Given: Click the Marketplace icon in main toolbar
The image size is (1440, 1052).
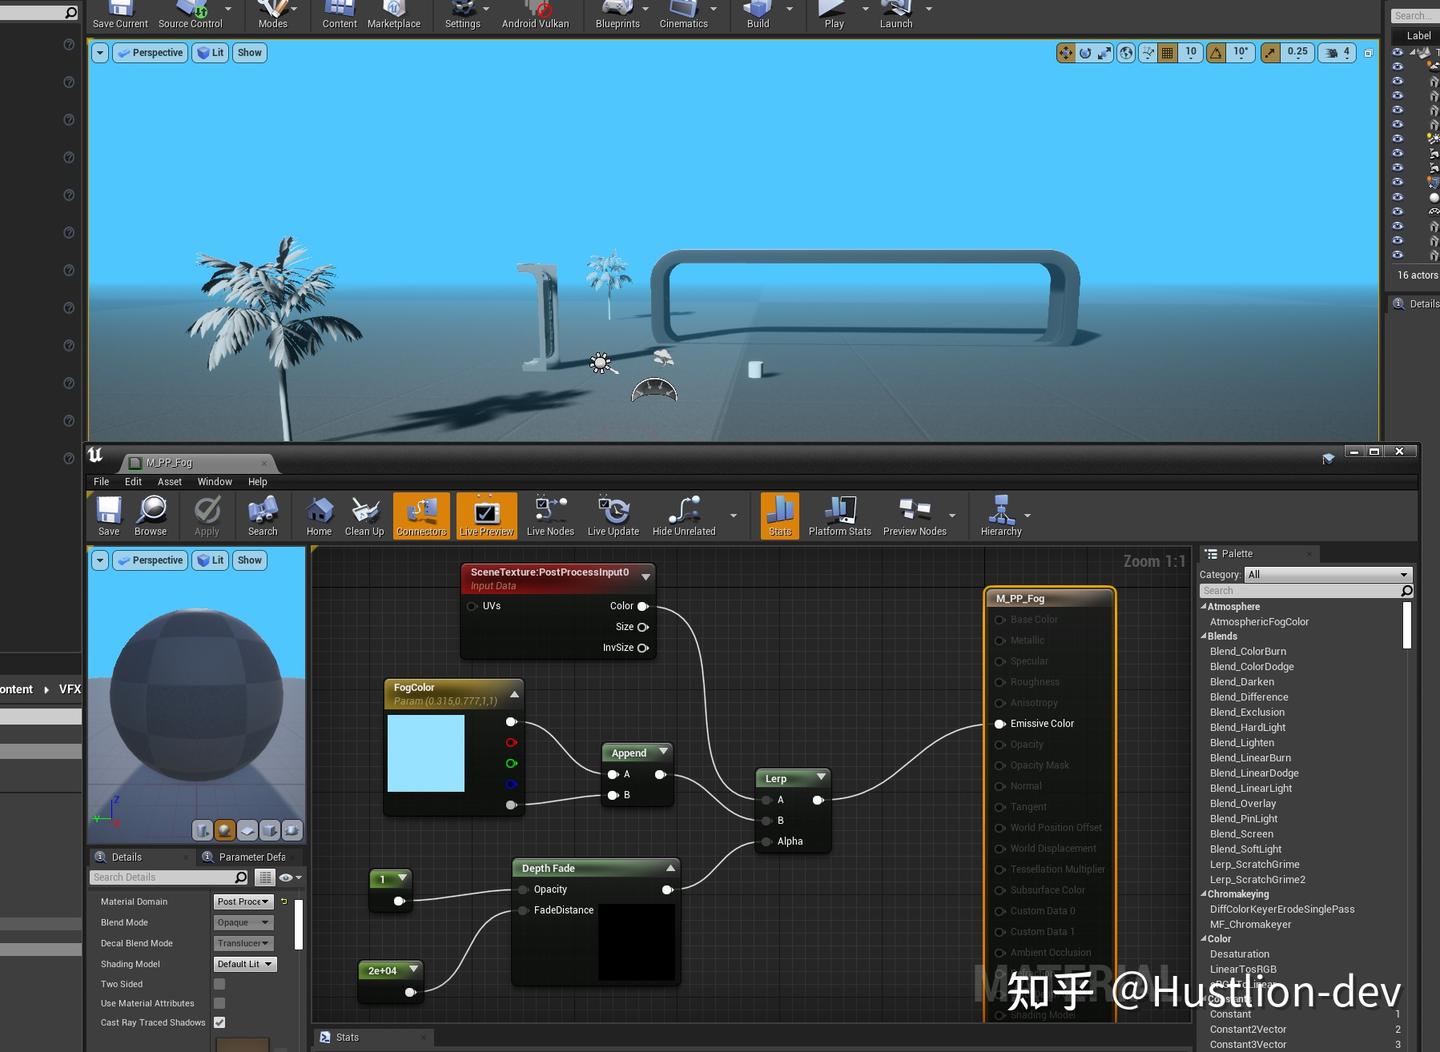Looking at the screenshot, I should 394,14.
